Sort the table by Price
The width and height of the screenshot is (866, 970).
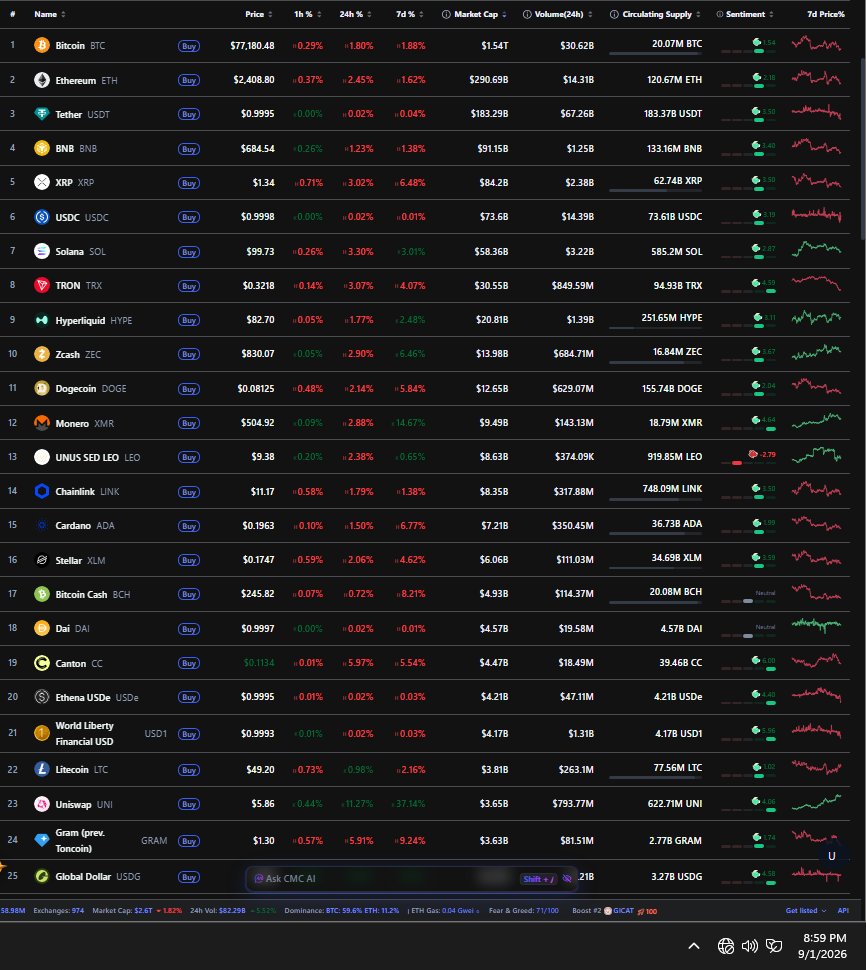pos(259,14)
